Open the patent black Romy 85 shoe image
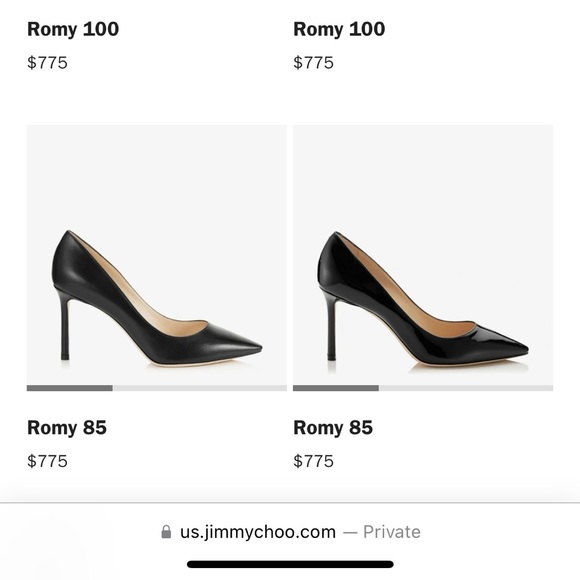The width and height of the screenshot is (580, 580). tap(423, 255)
